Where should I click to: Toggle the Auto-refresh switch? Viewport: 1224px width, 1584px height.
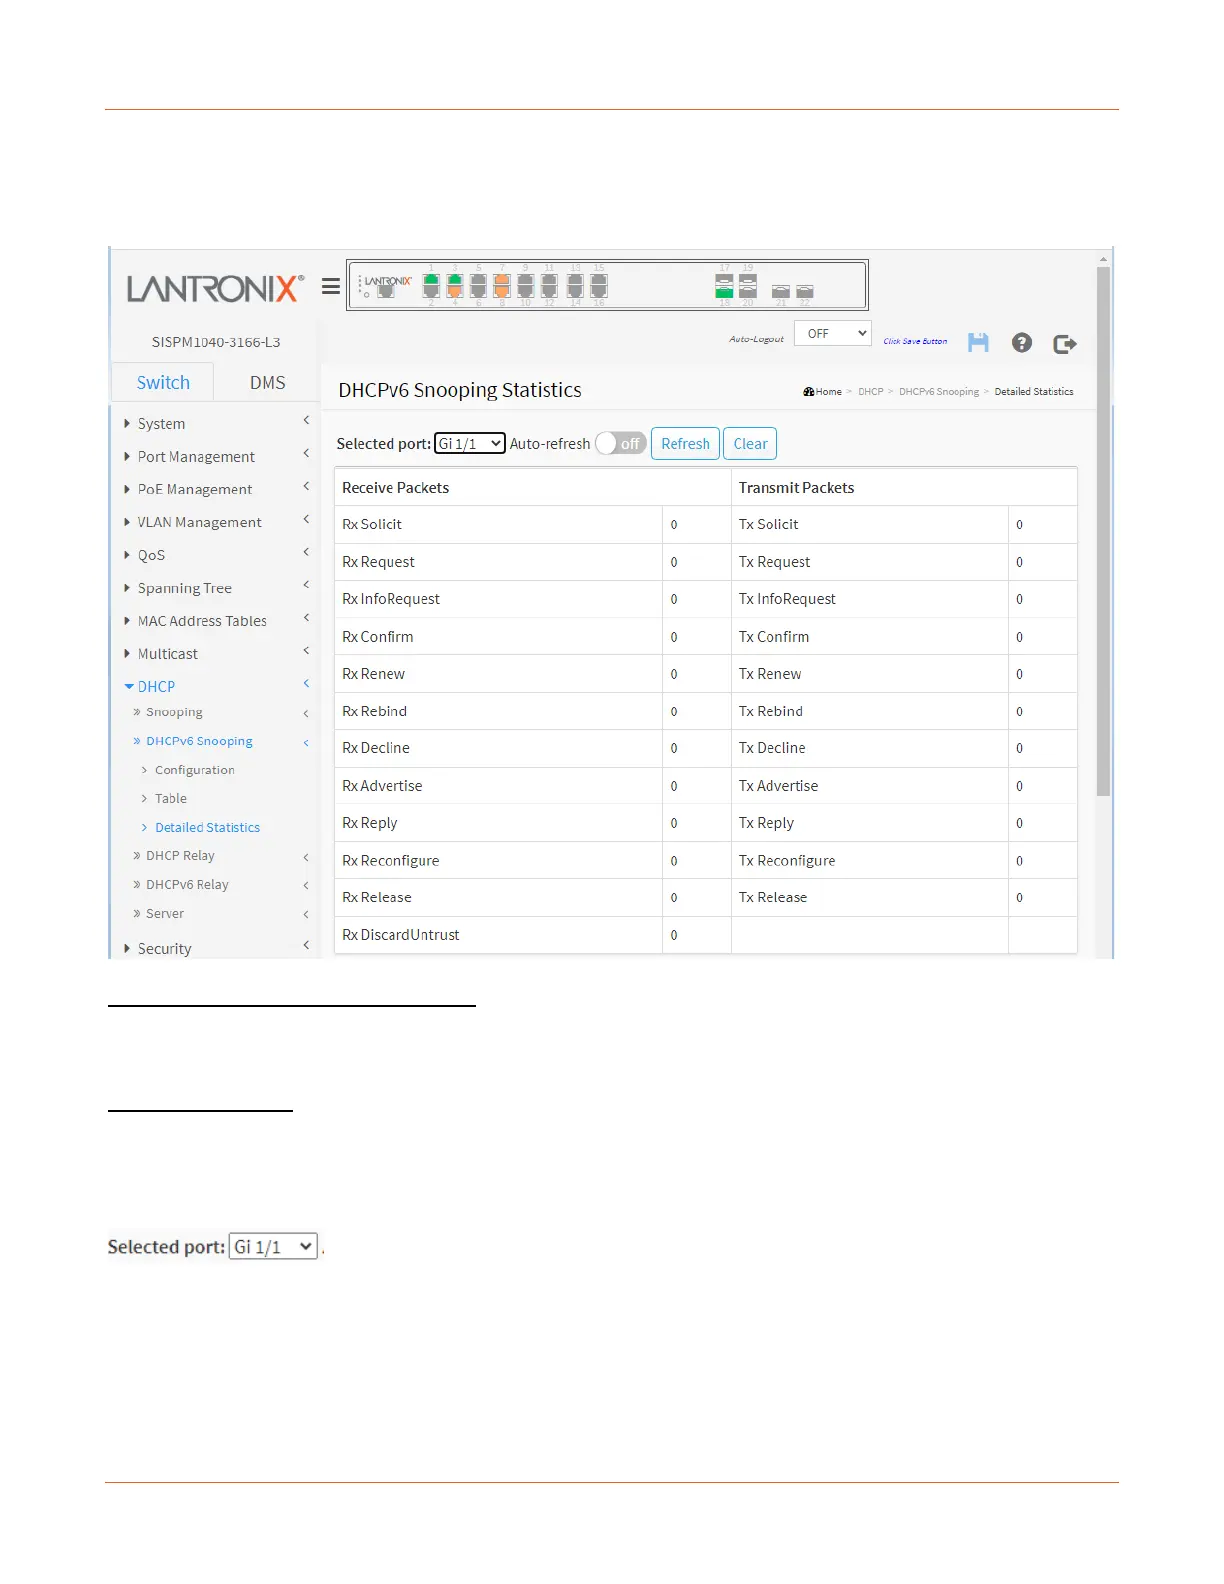pyautogui.click(x=621, y=443)
